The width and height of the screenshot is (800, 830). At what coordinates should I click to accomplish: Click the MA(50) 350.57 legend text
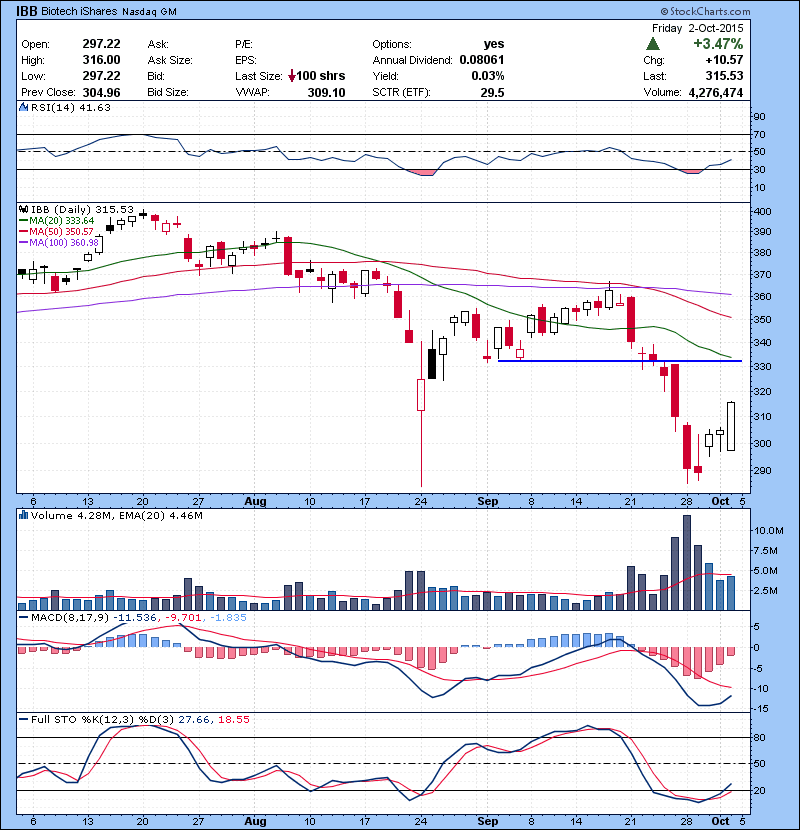click(x=61, y=232)
